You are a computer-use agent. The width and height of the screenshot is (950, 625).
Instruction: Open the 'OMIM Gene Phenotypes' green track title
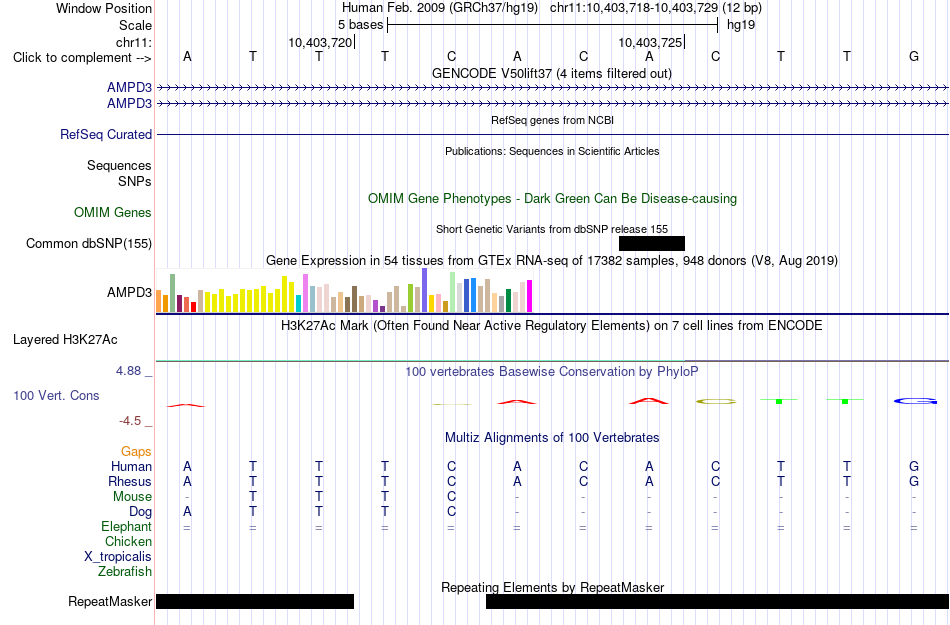[x=552, y=199]
